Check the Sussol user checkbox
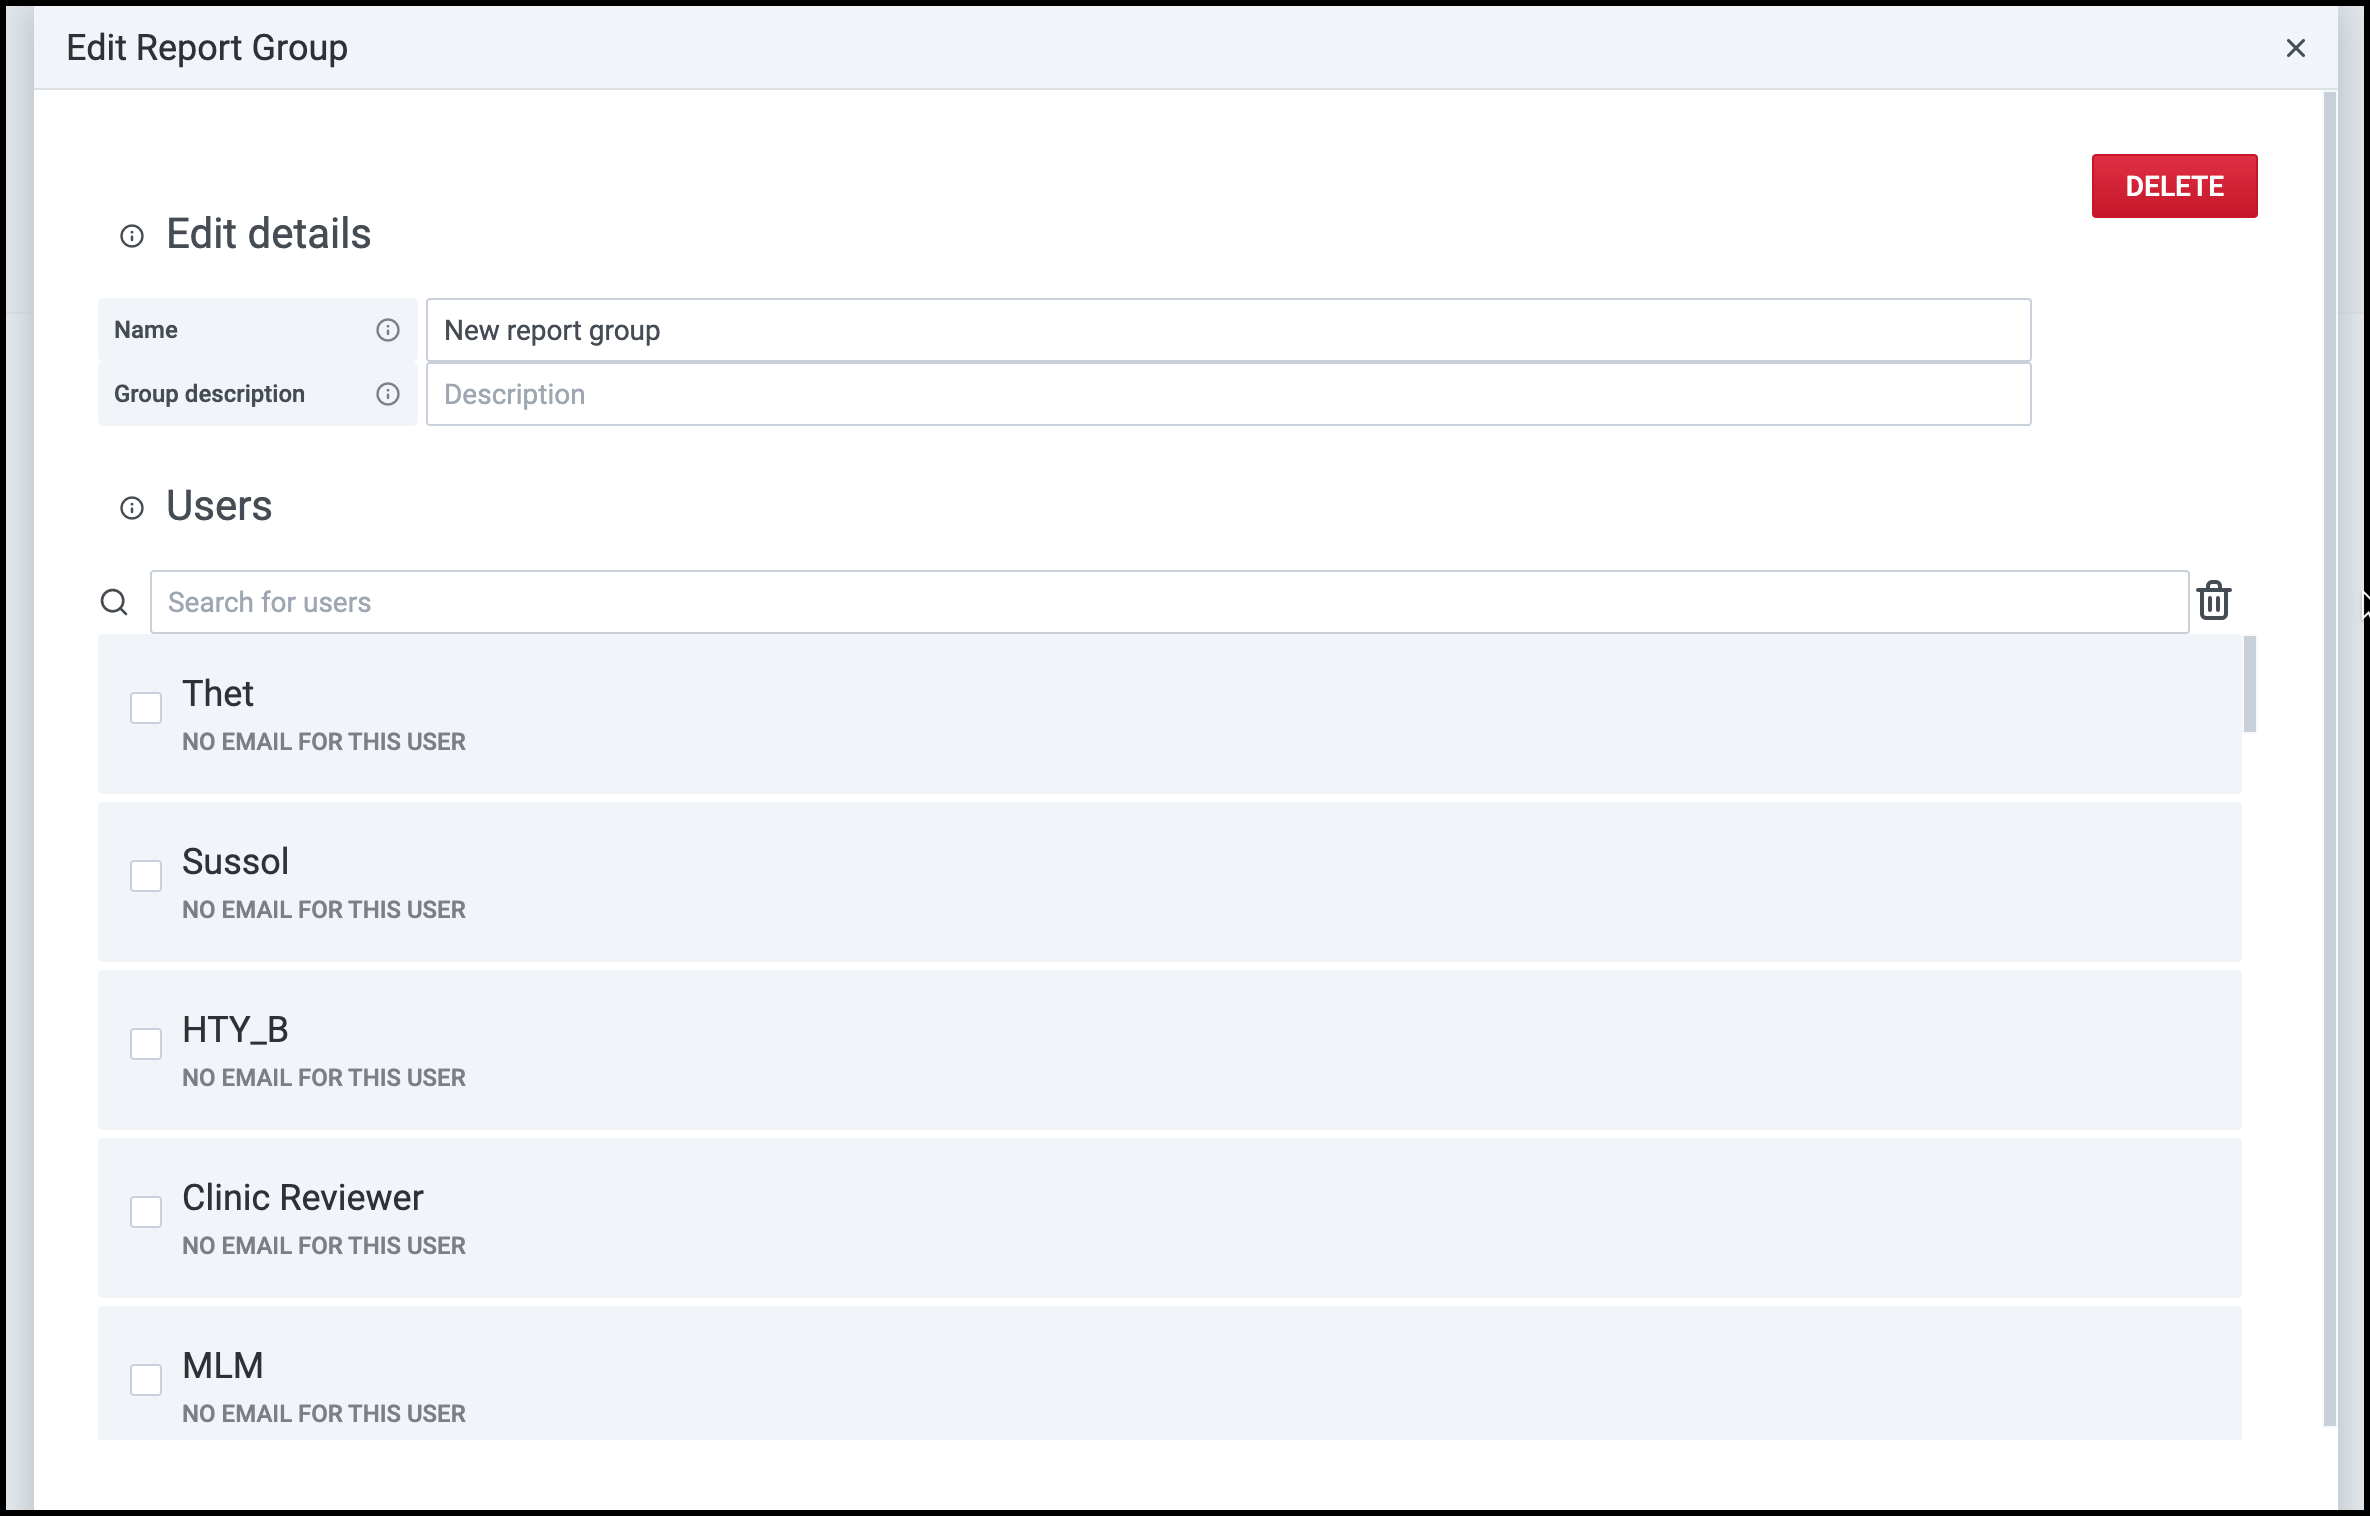 pyautogui.click(x=146, y=876)
